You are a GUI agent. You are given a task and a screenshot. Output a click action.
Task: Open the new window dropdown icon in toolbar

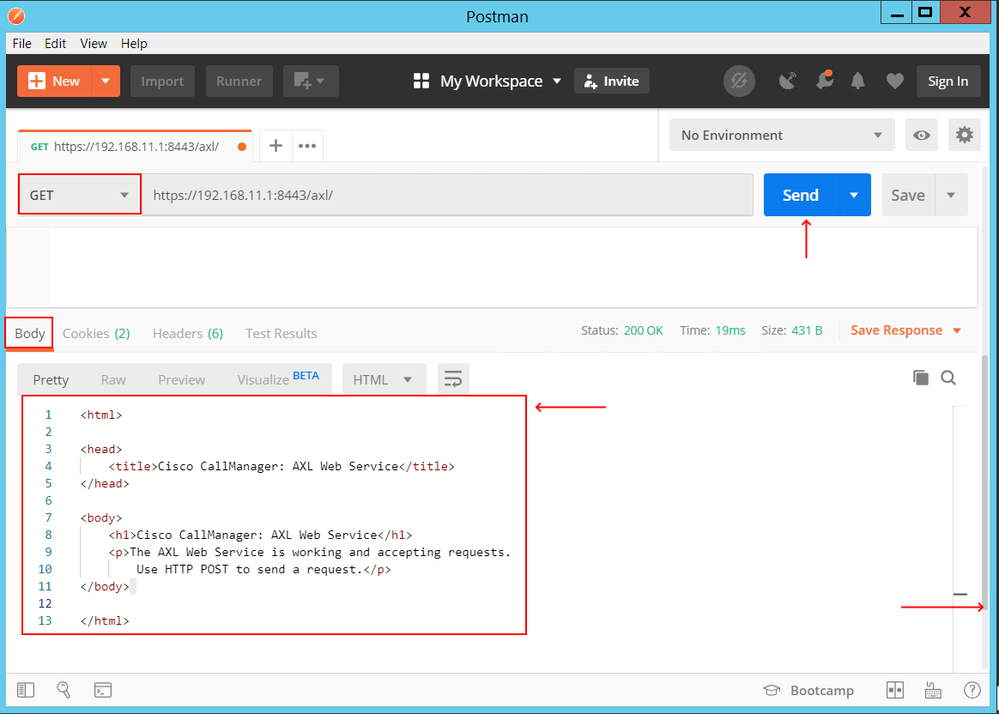(x=310, y=81)
